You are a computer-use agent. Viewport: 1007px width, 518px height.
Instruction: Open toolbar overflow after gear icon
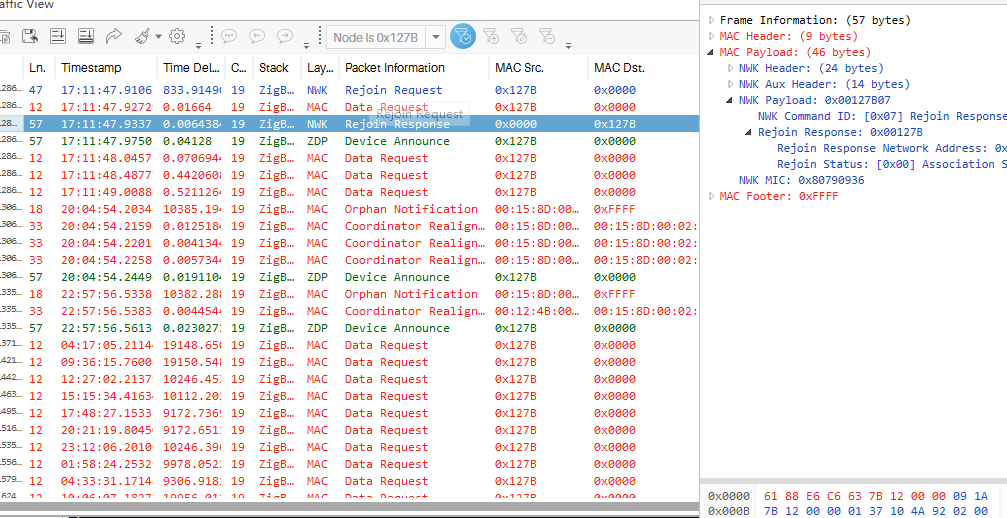(198, 45)
